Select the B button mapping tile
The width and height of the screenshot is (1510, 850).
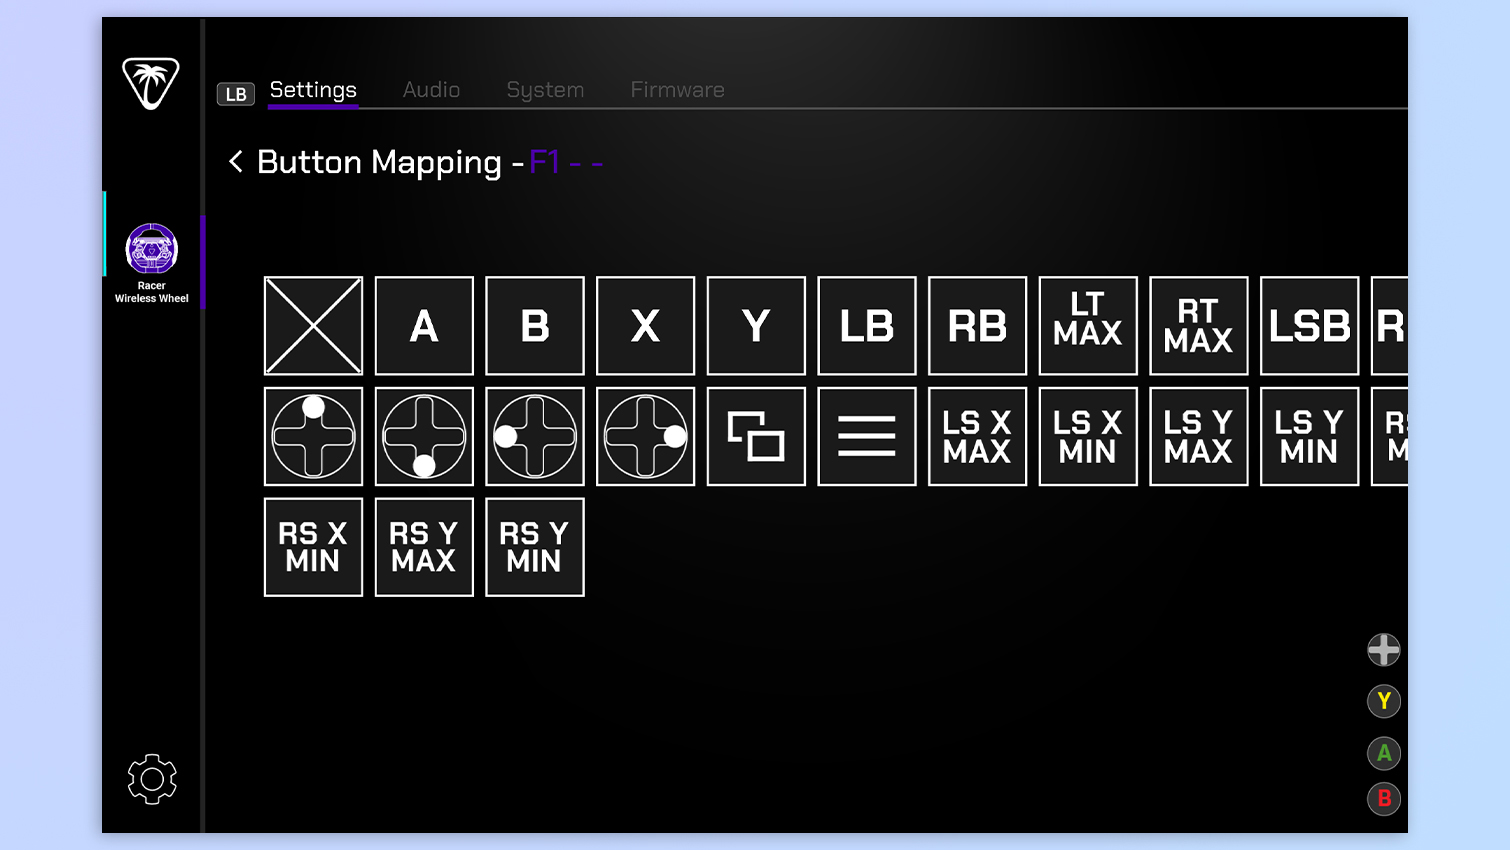(x=535, y=326)
